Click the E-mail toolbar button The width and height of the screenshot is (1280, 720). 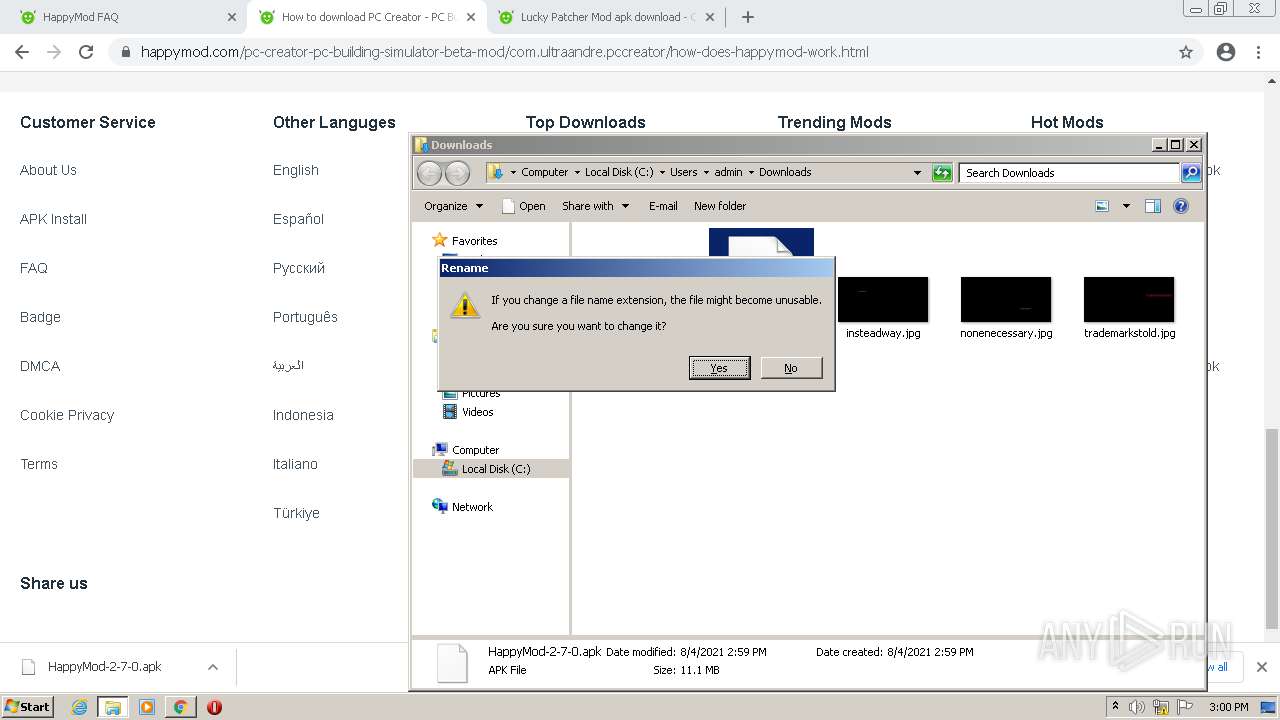click(663, 206)
